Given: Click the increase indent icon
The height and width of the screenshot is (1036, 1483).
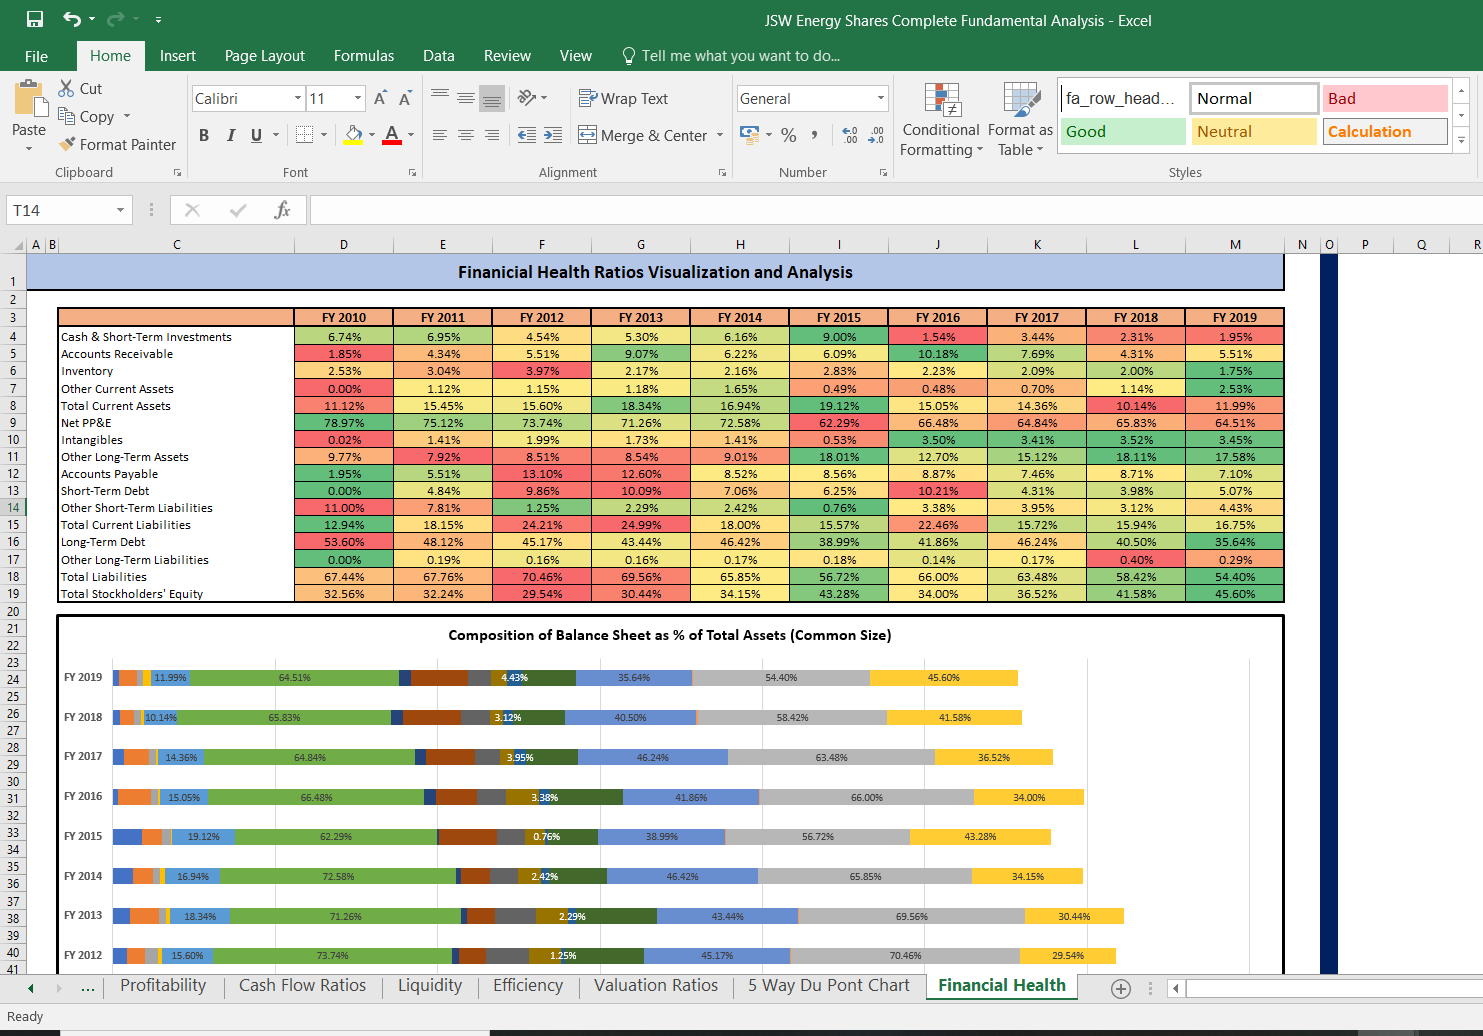Looking at the screenshot, I should coord(553,135).
